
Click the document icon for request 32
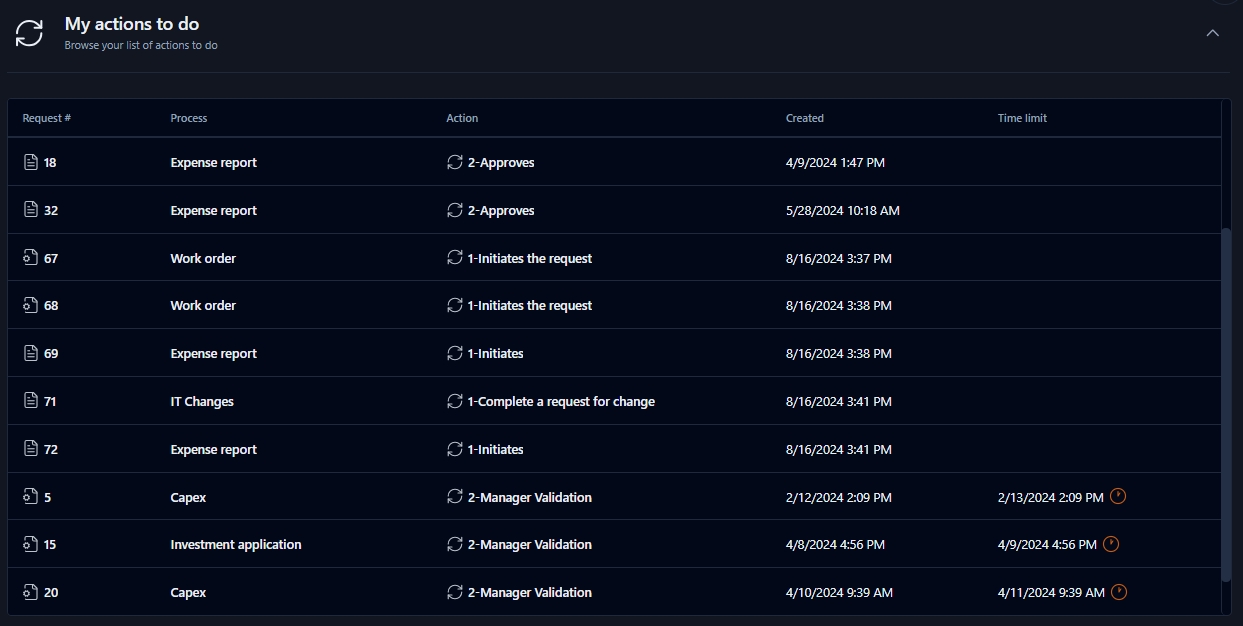pyautogui.click(x=30, y=210)
